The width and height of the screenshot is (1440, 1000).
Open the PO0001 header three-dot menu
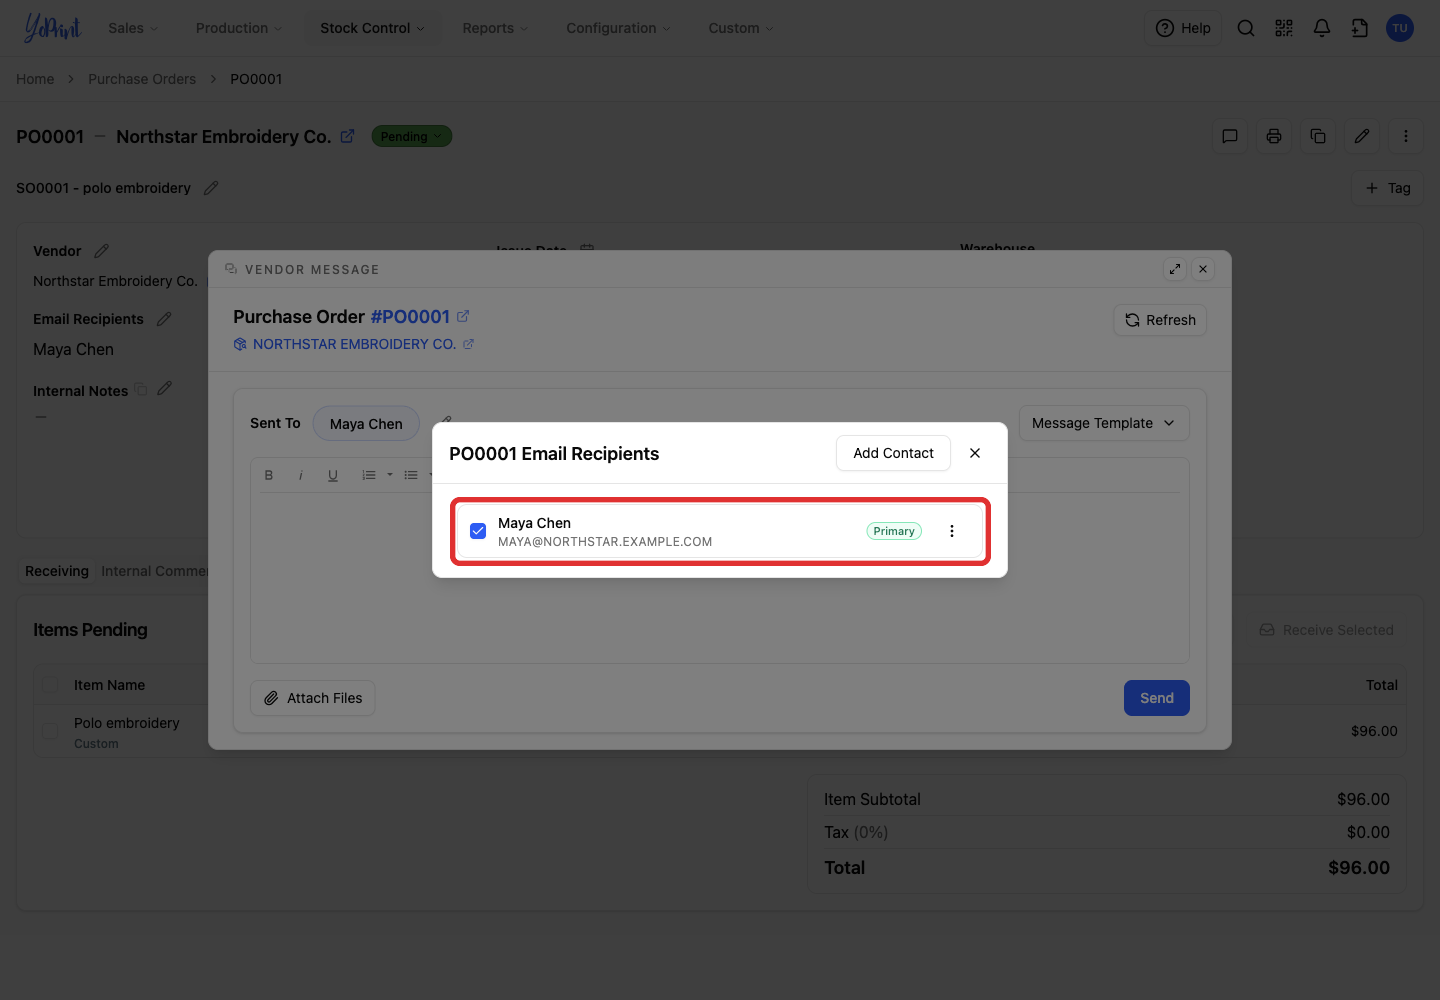click(x=1406, y=136)
